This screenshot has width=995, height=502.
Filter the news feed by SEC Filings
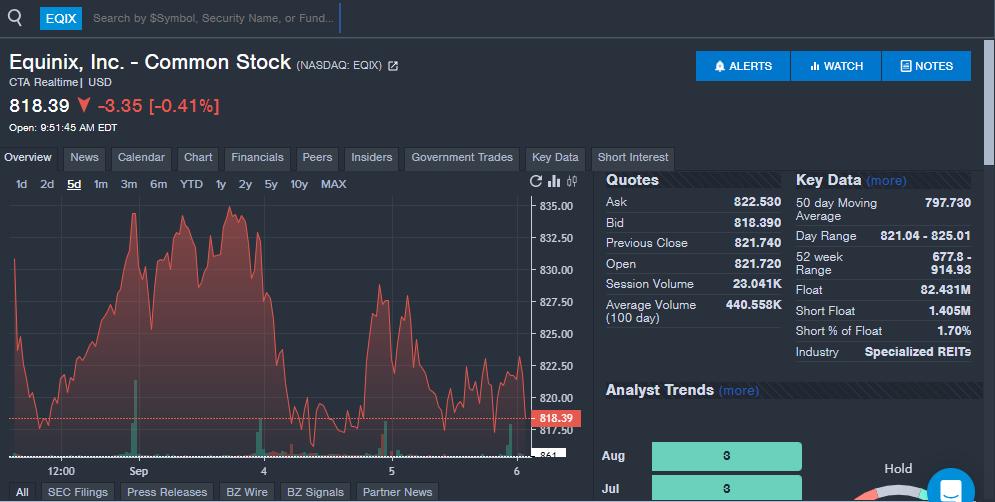click(x=77, y=492)
